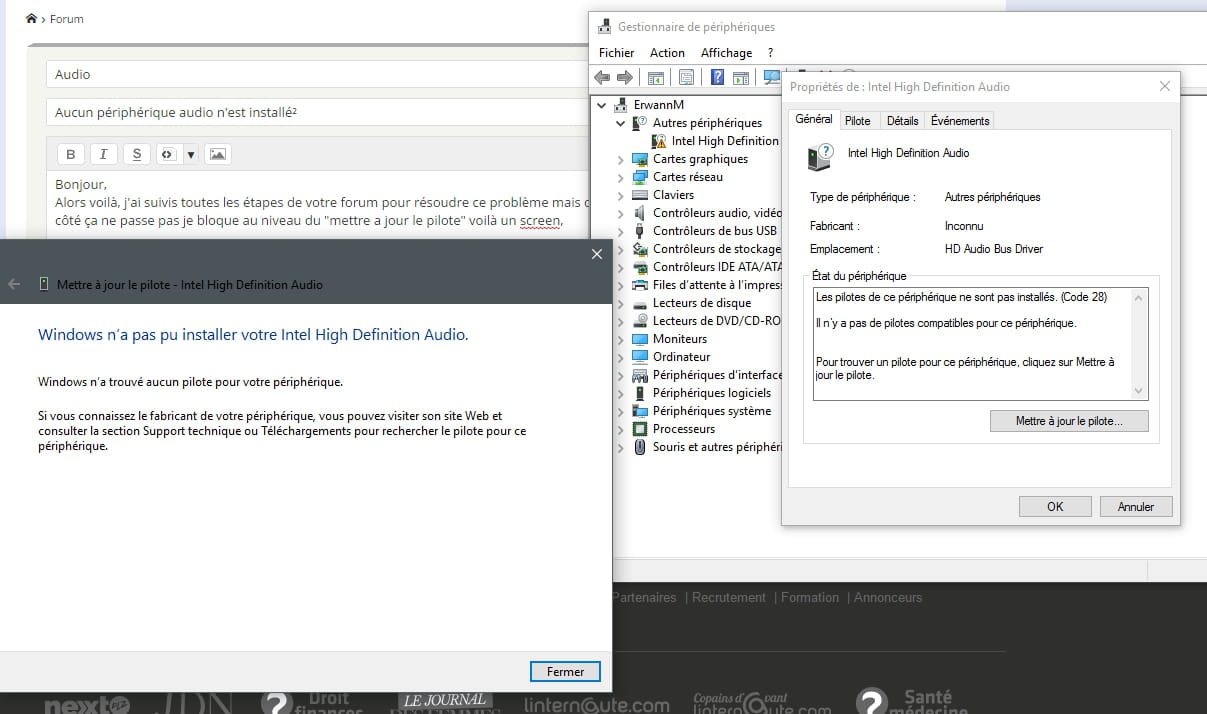1207x714 pixels.
Task: Open the dropdown arrow beside the code button
Action: tap(190, 154)
